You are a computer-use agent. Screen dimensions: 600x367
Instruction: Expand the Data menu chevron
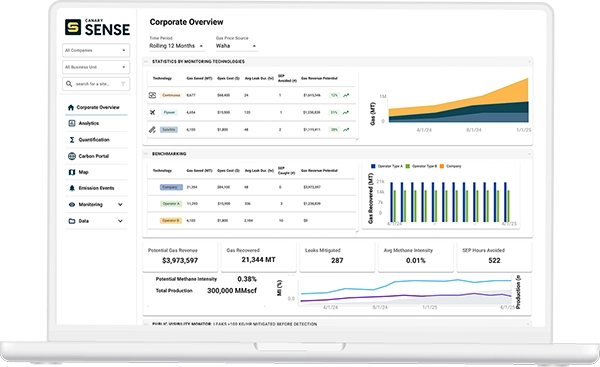(x=120, y=221)
